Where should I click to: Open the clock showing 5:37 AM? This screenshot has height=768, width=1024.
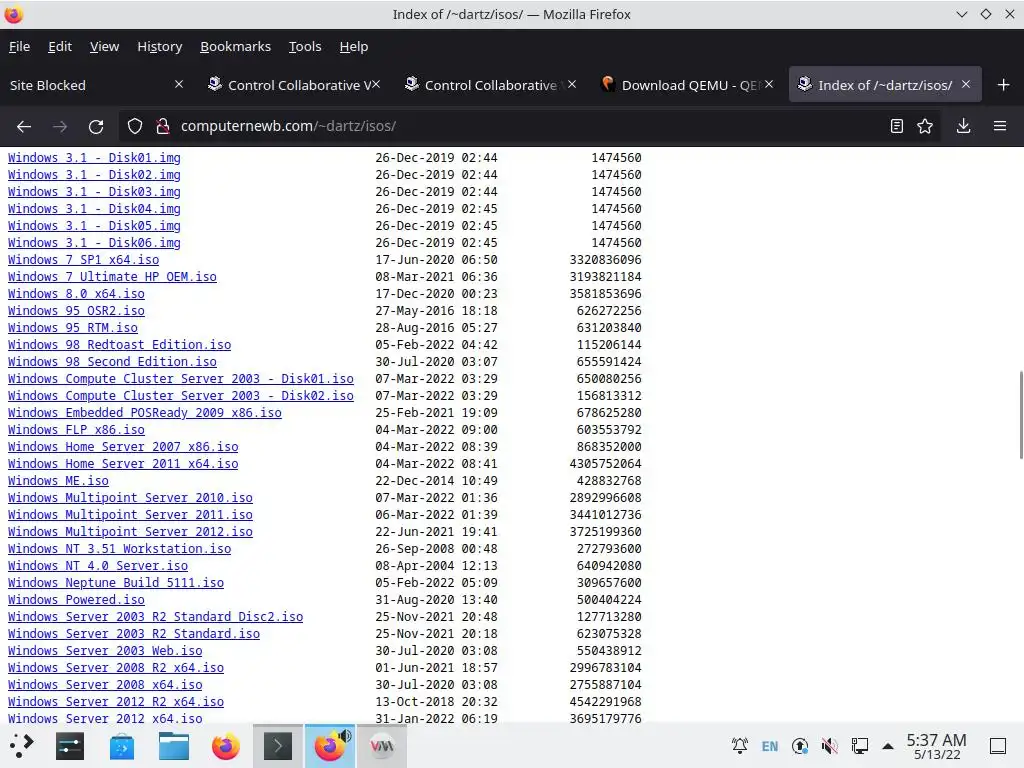936,746
